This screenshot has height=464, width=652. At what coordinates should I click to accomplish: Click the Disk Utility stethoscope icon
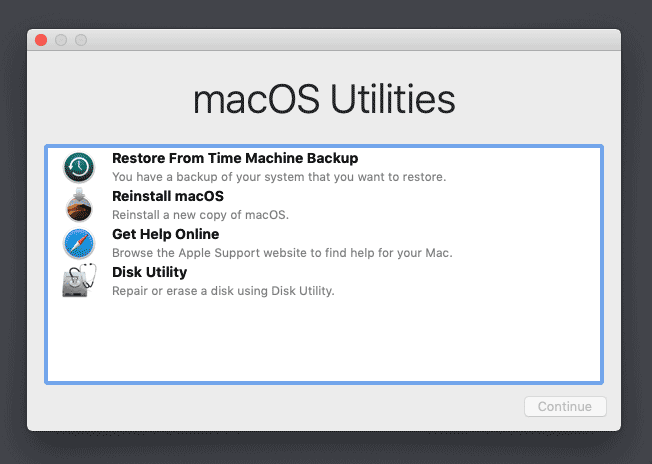click(79, 281)
